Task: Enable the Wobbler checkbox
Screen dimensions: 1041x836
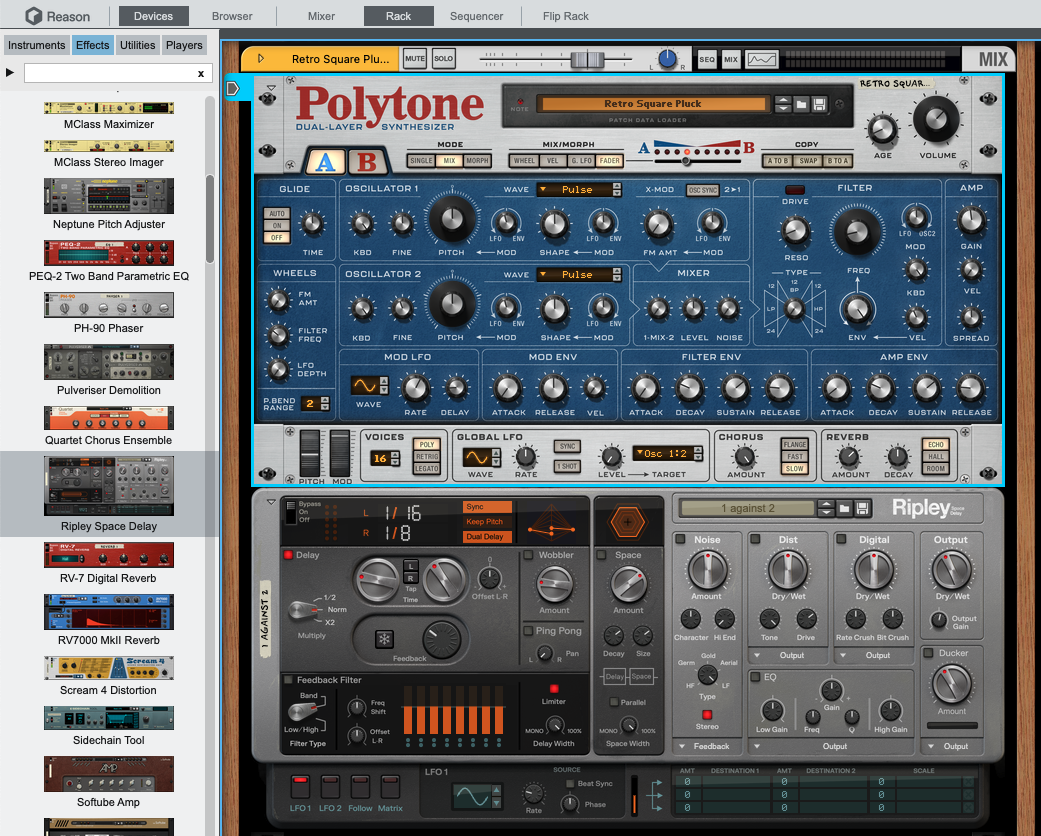Action: (x=528, y=554)
